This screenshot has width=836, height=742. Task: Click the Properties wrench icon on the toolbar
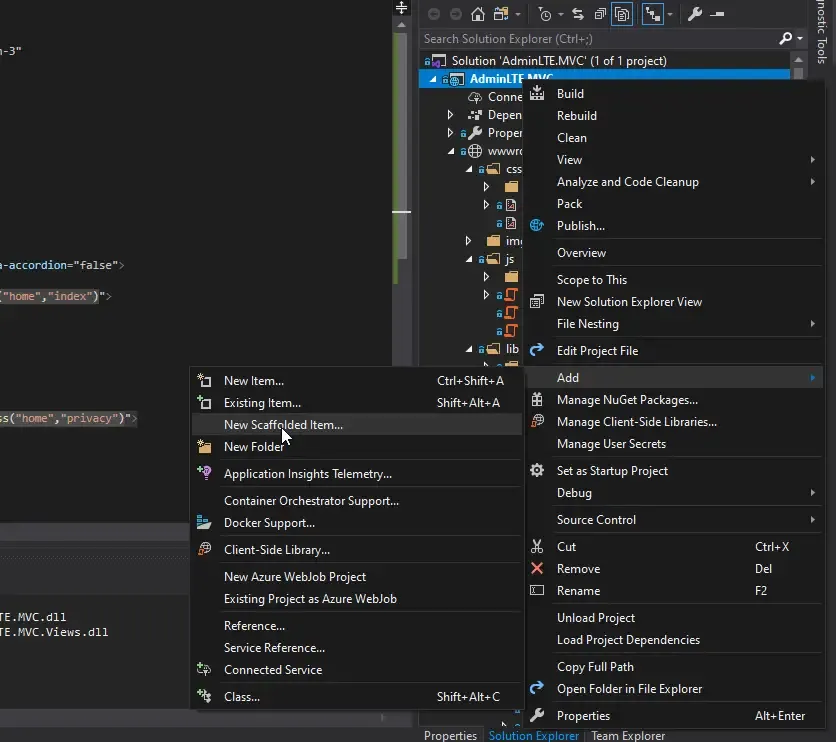[696, 14]
